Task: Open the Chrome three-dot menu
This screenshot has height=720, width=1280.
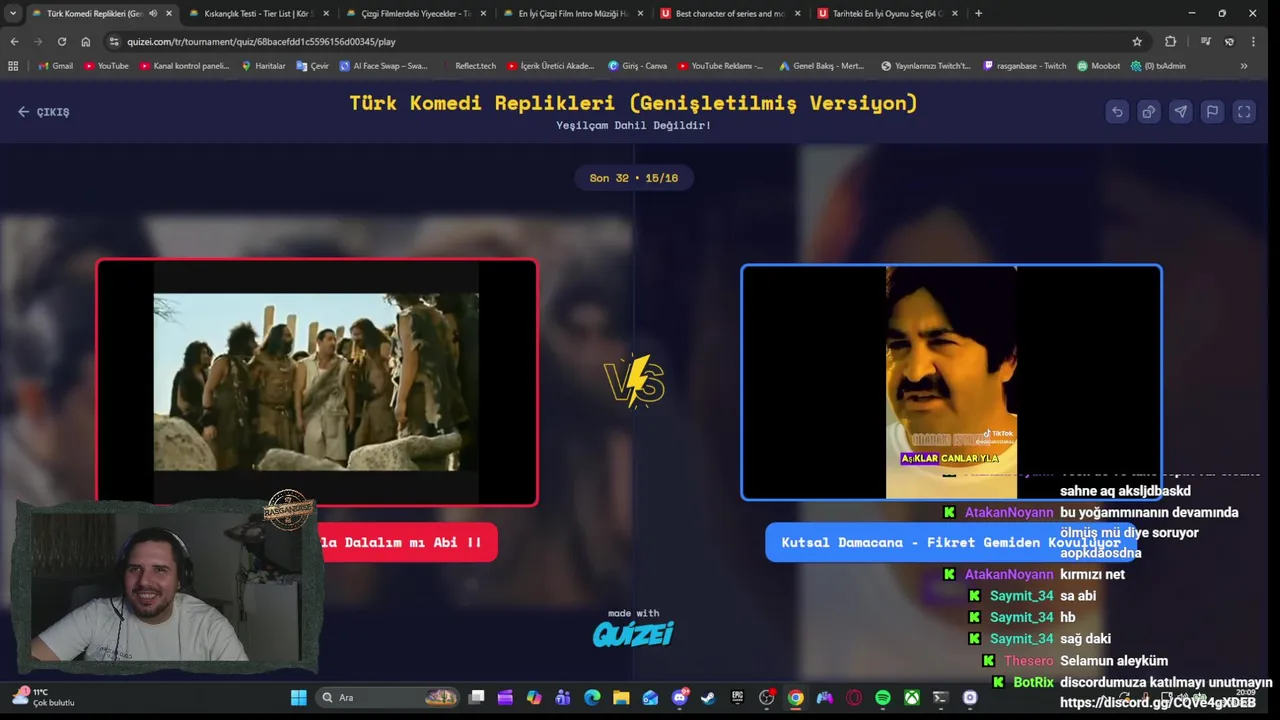Action: click(x=1253, y=41)
